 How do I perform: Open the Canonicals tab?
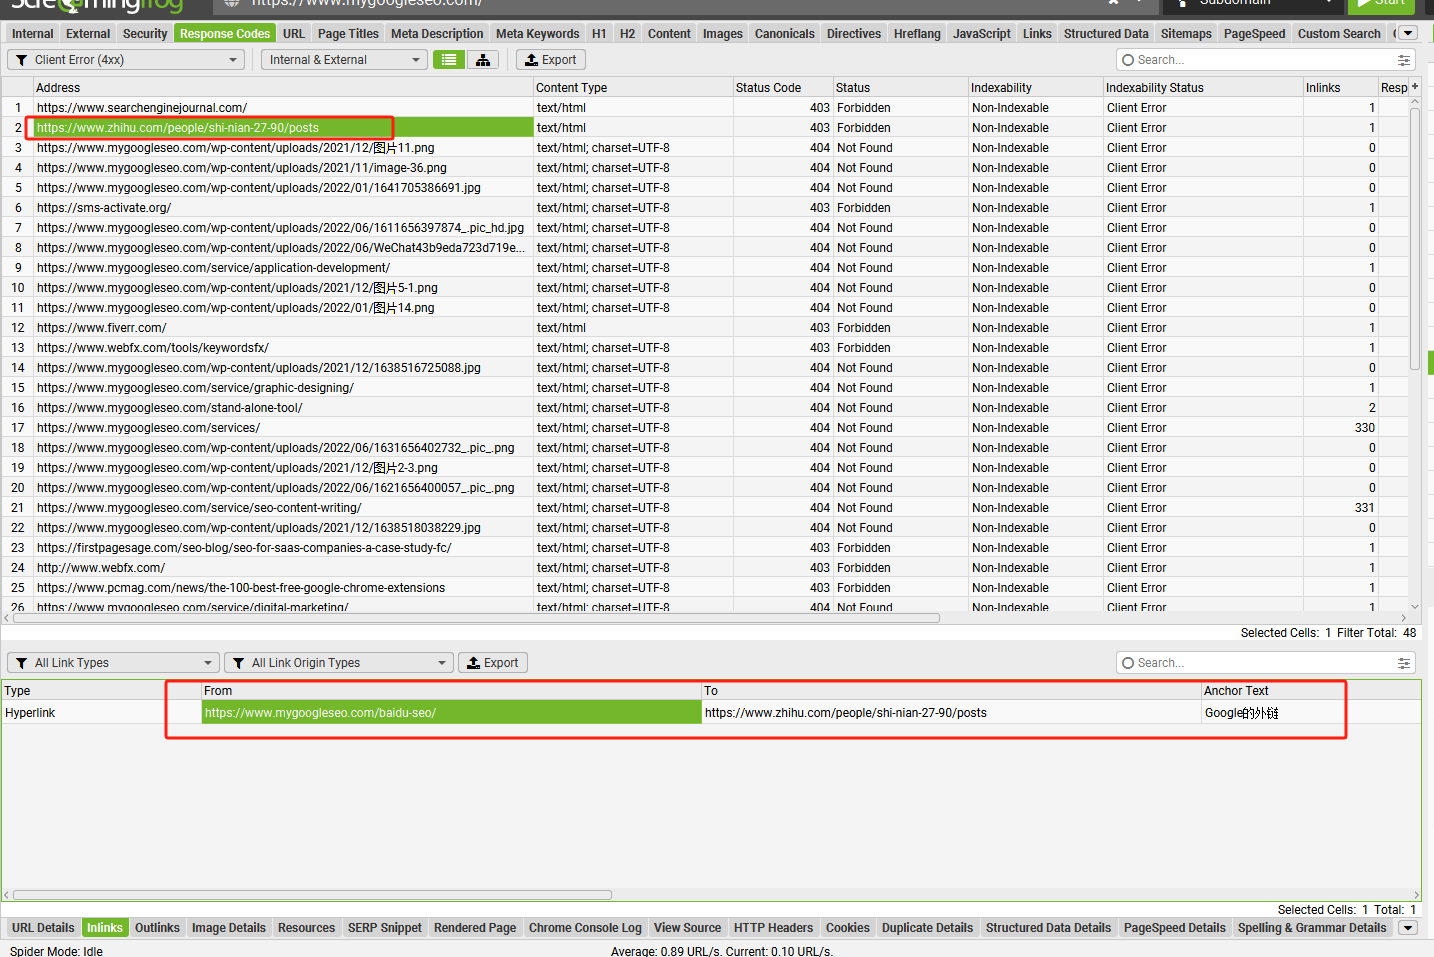tap(785, 33)
